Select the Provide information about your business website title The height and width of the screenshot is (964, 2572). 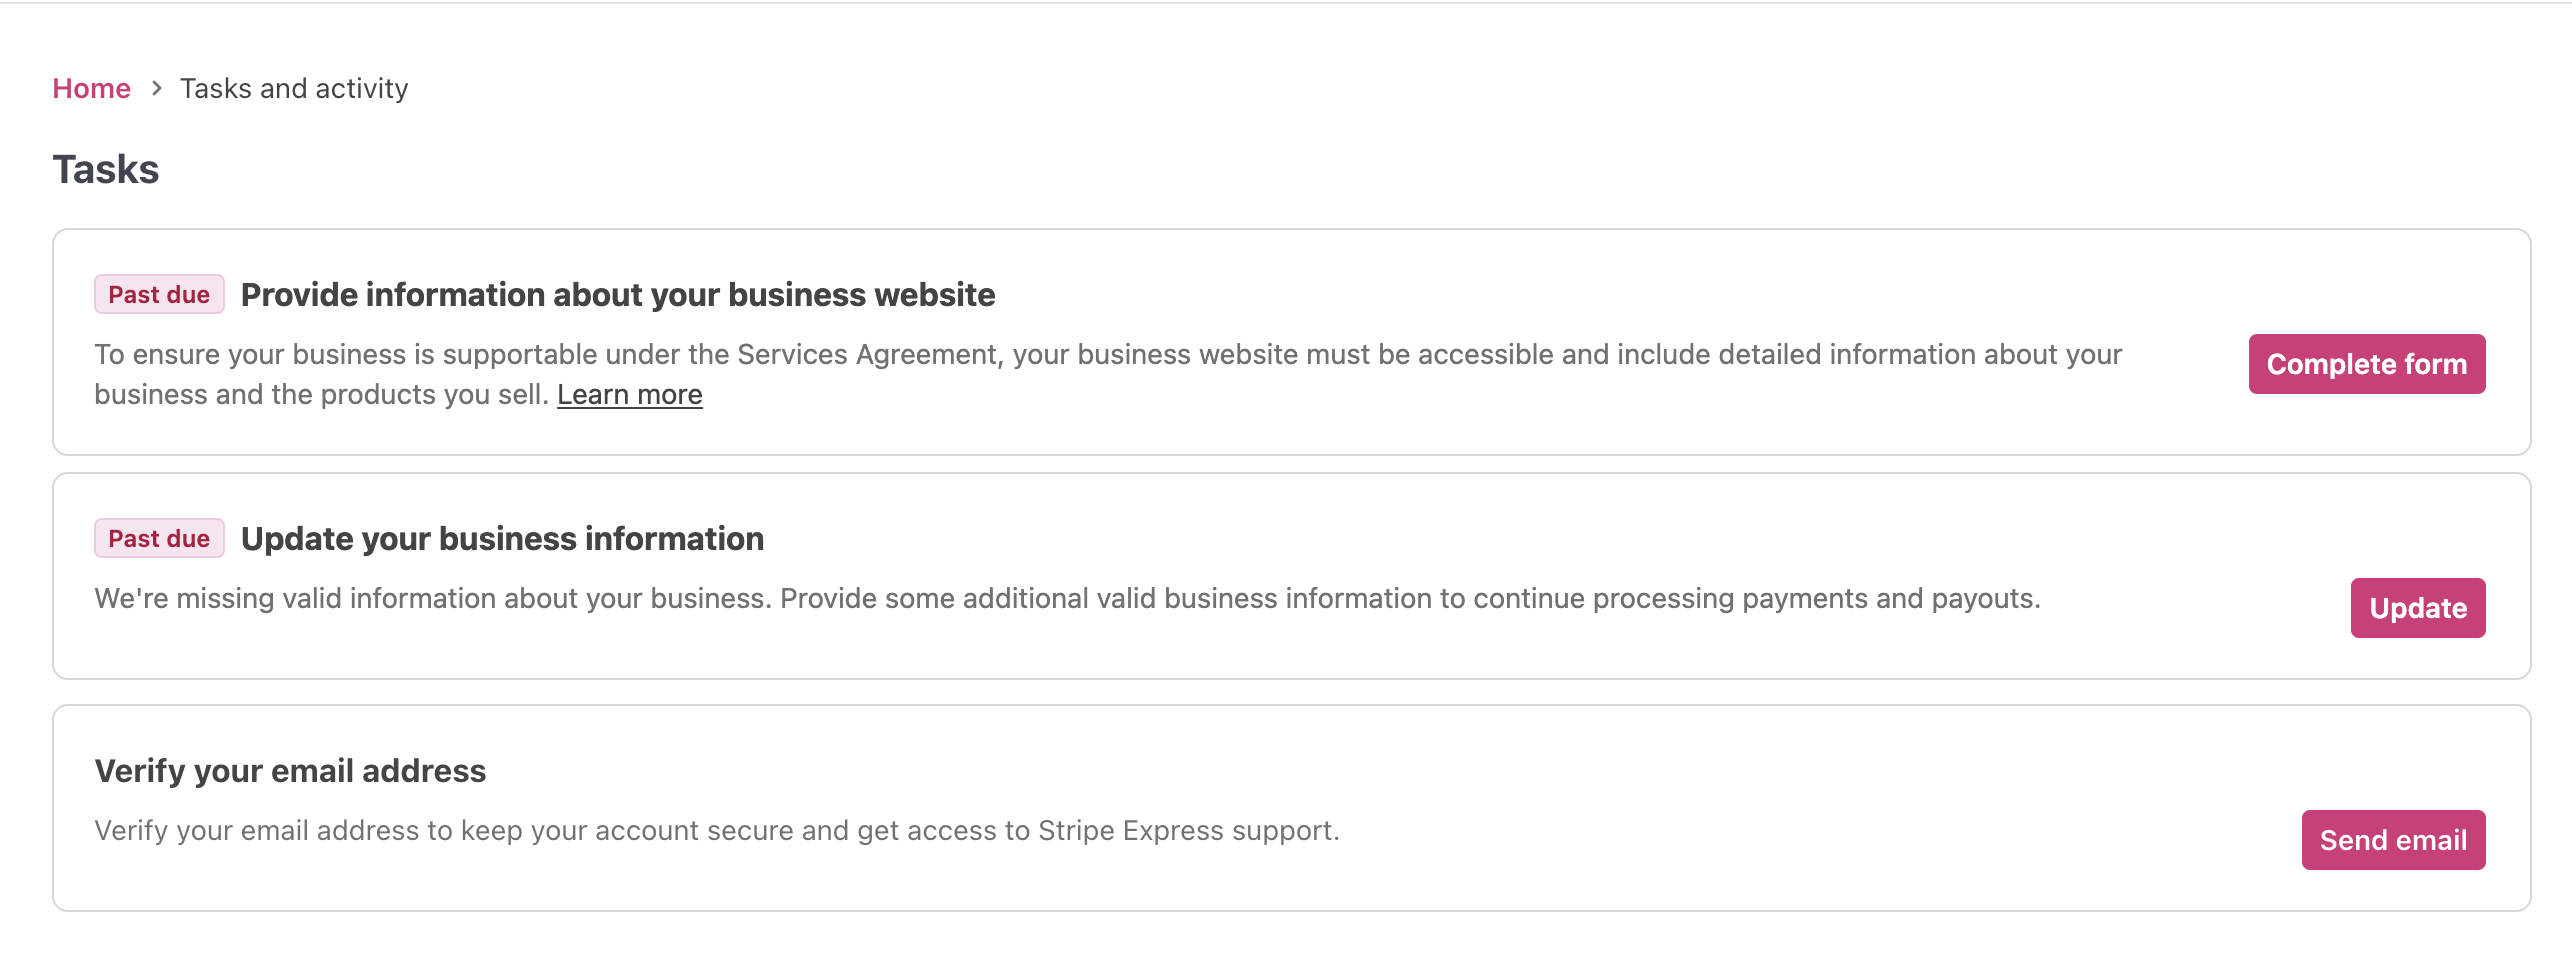[x=618, y=295]
